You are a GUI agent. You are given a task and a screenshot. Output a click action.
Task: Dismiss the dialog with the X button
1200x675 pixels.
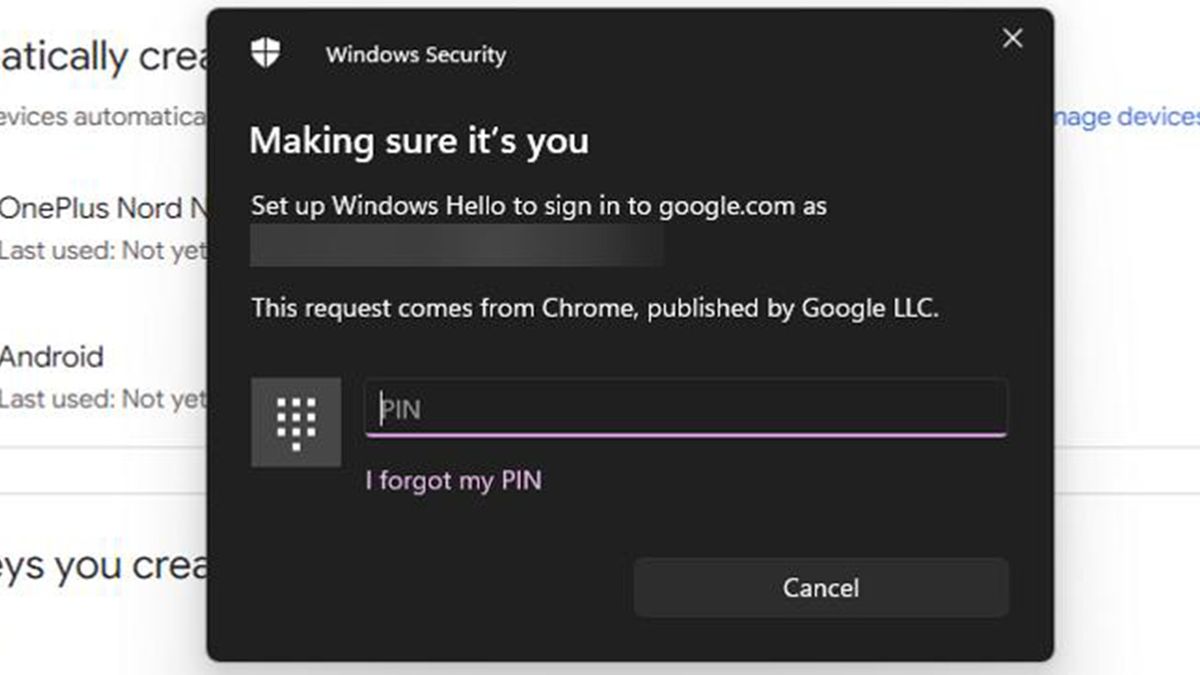(x=1012, y=38)
